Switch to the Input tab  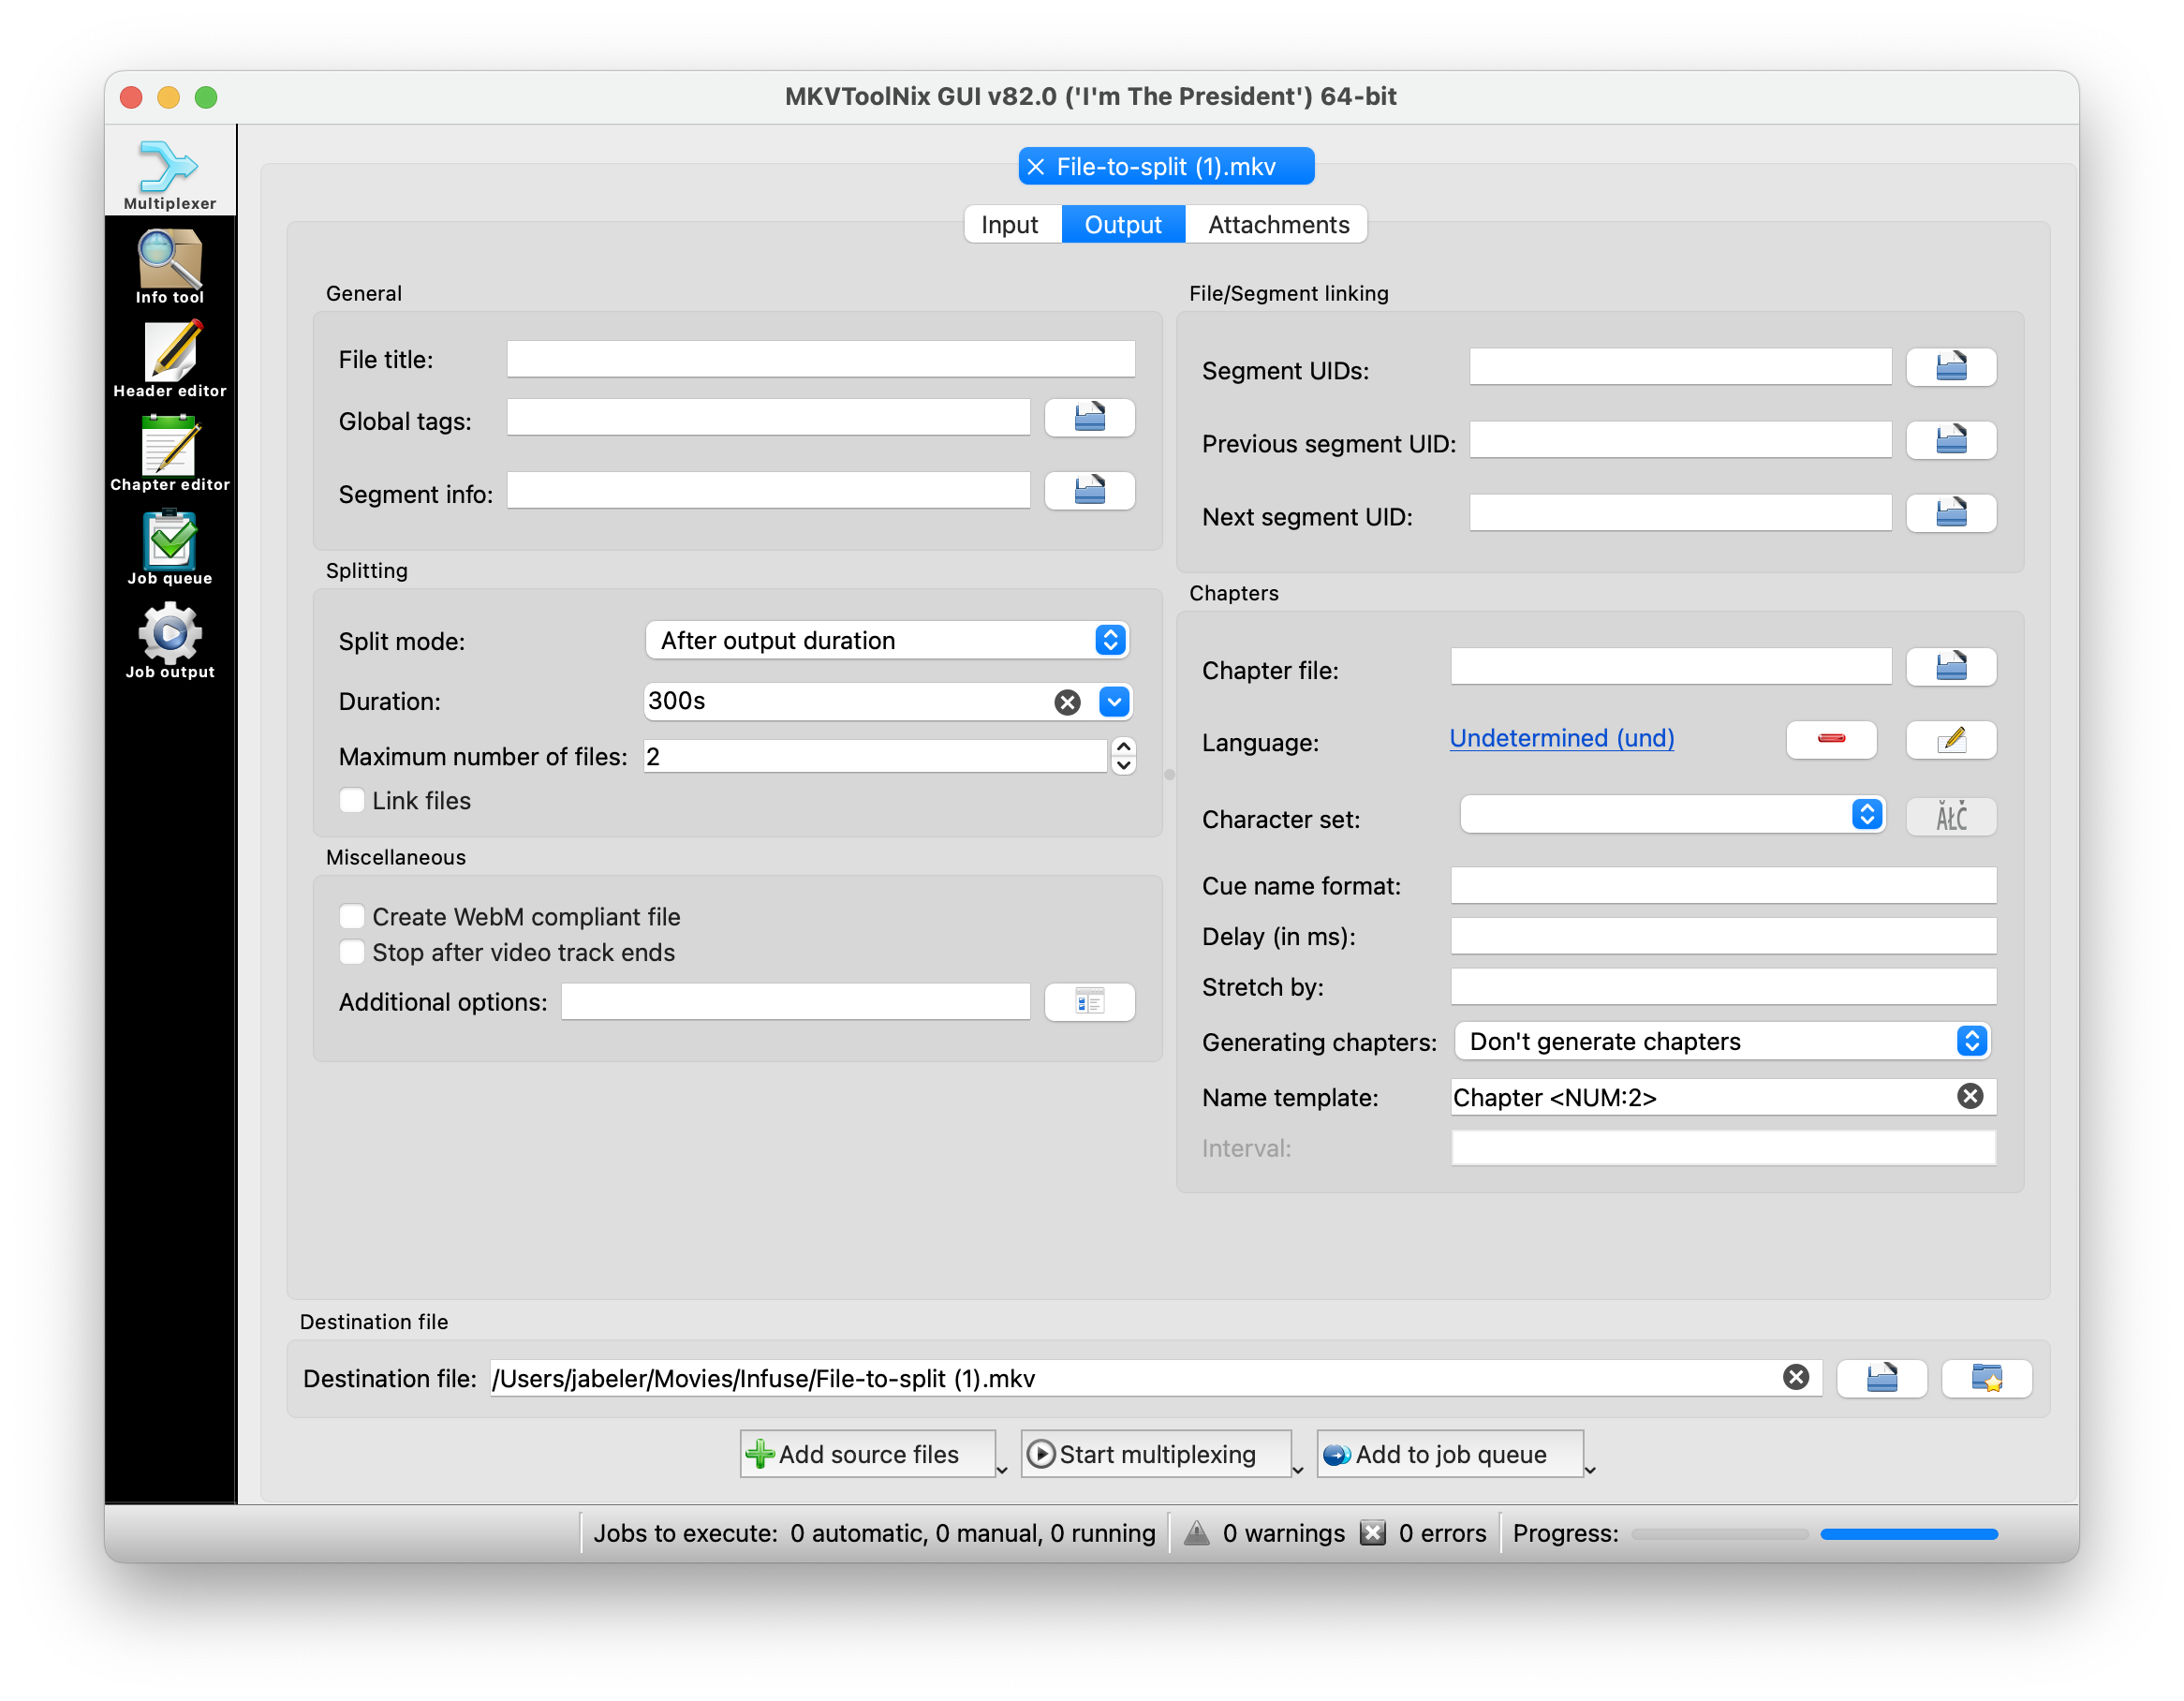[1009, 224]
